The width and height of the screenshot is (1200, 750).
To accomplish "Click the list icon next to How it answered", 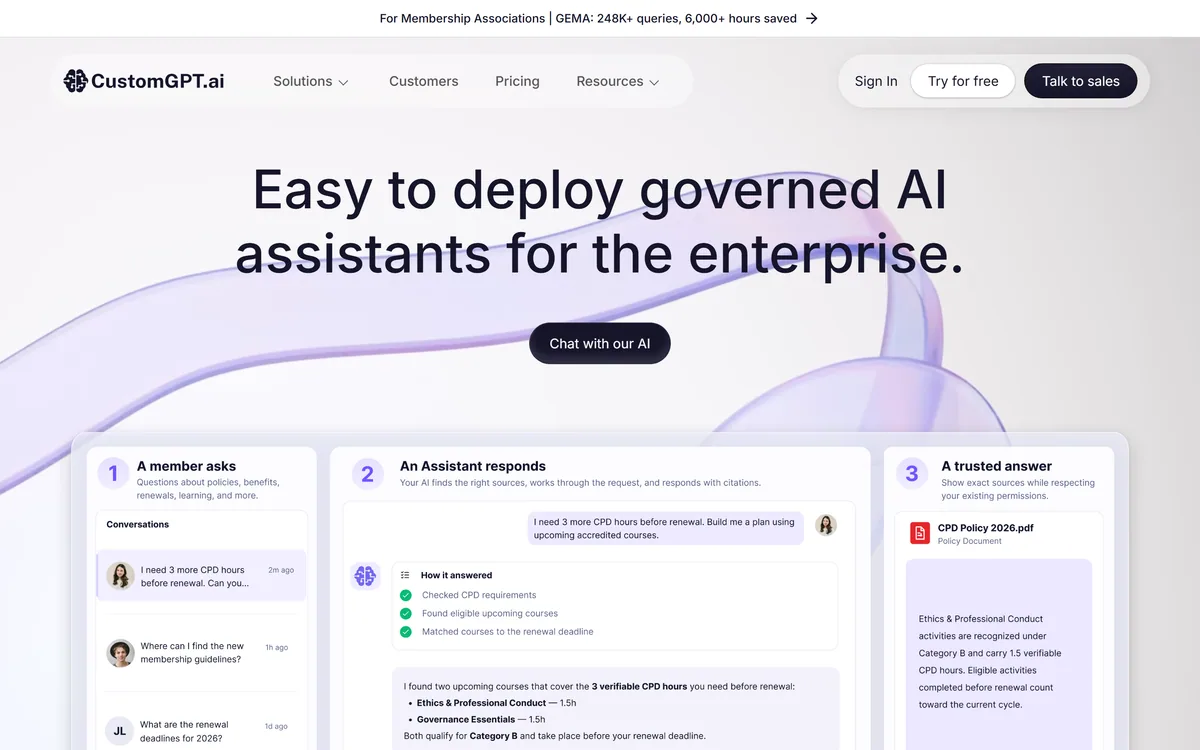I will (x=405, y=575).
